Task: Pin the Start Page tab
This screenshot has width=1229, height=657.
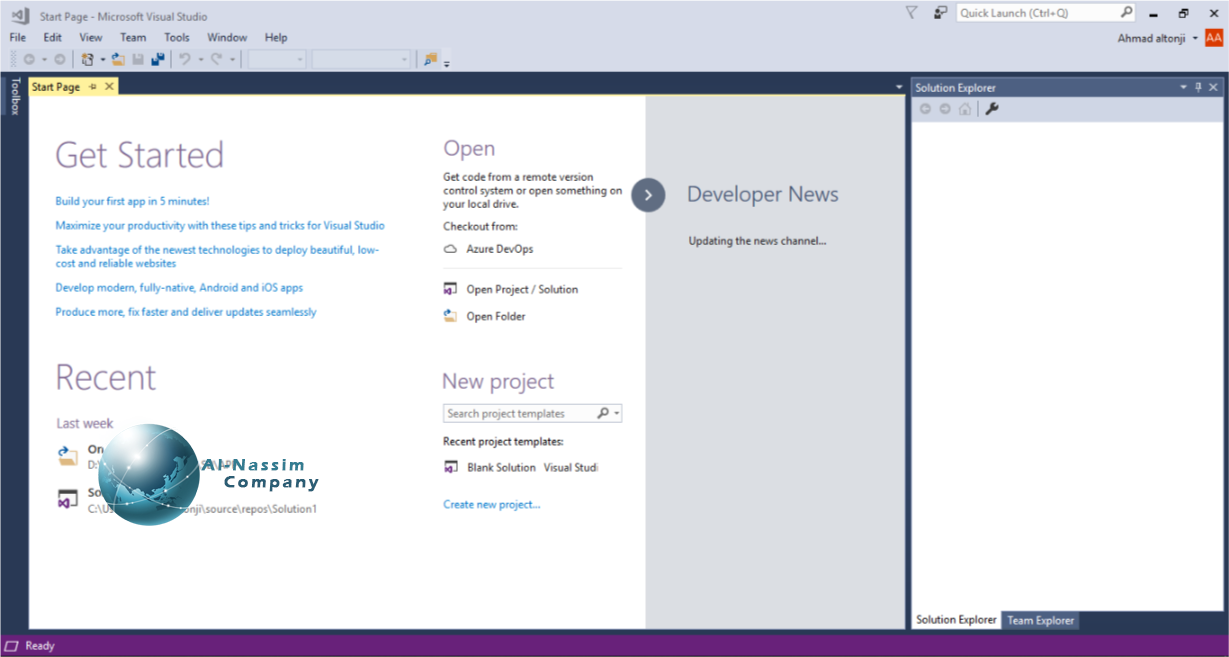Action: tap(93, 87)
